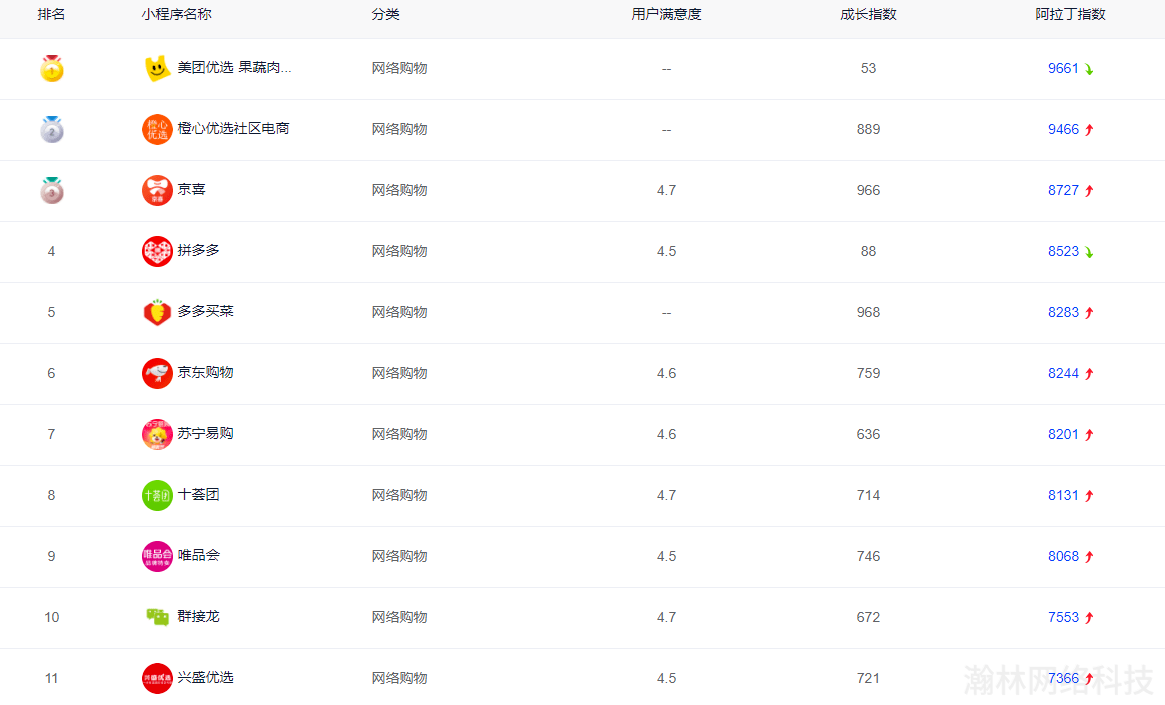Click the 7553 index link for 群接龙
The image size is (1165, 705).
[x=1063, y=618]
